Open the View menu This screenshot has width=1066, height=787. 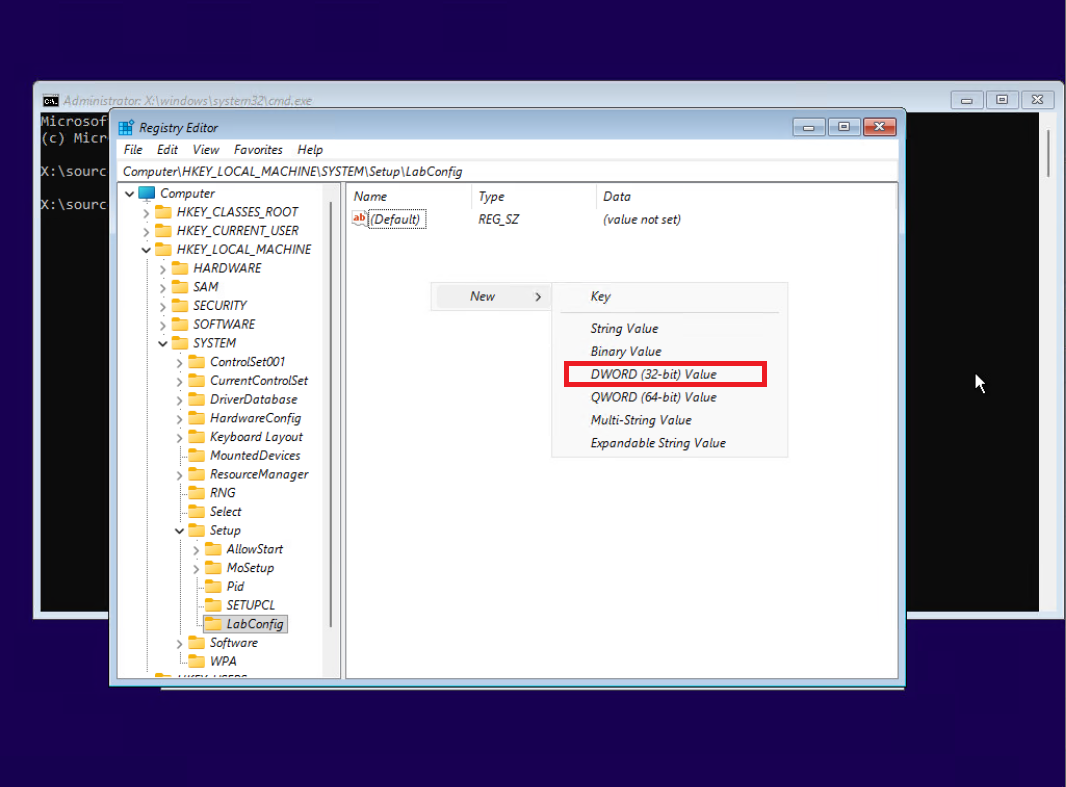[x=205, y=149]
